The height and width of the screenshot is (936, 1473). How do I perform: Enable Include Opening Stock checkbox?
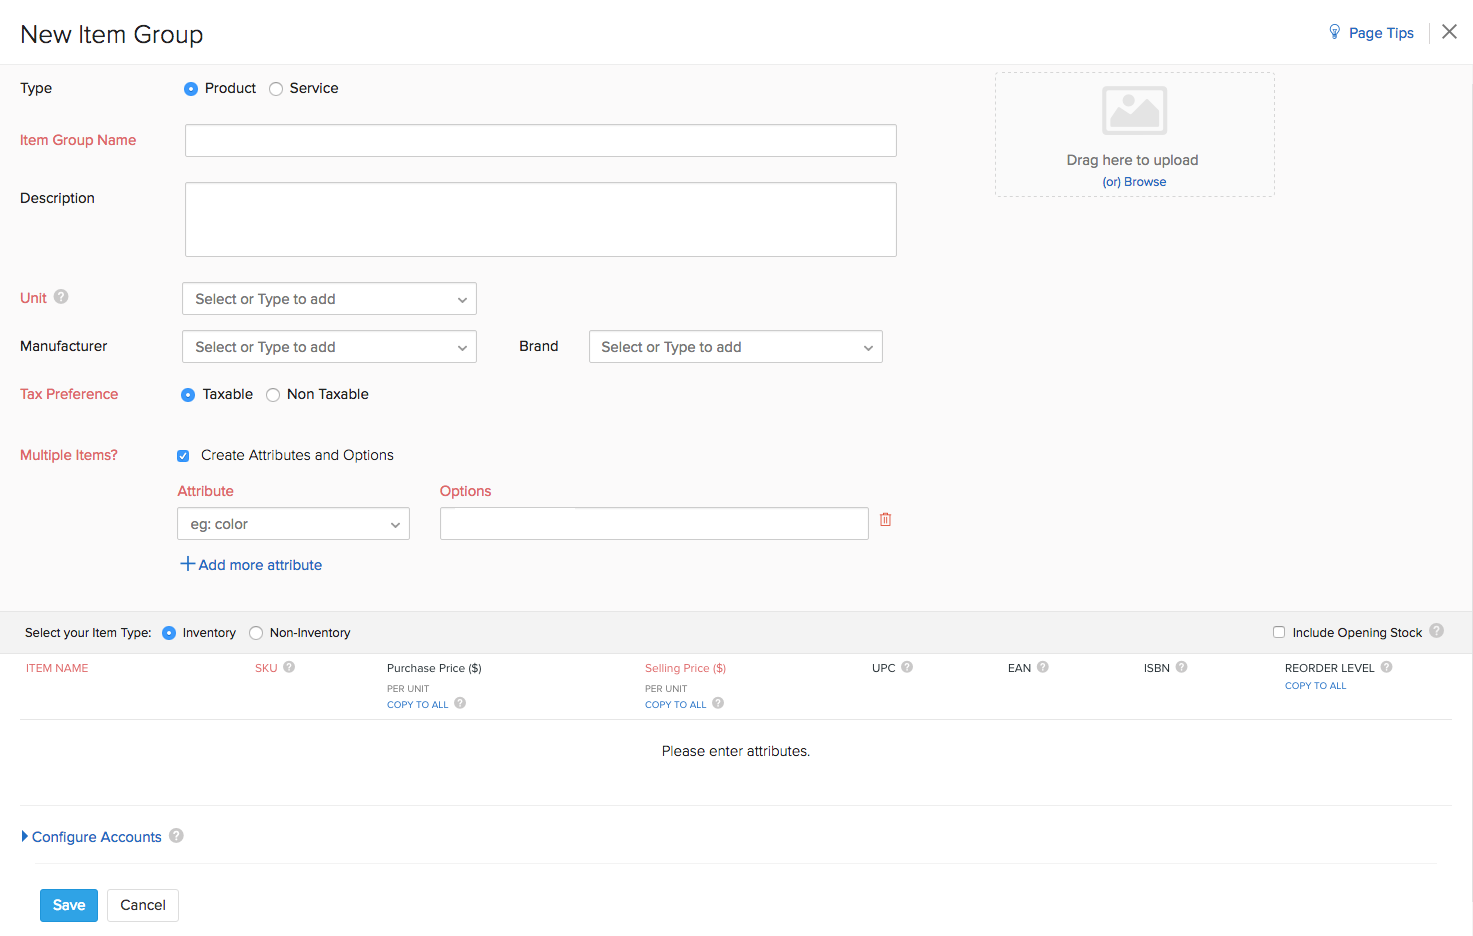pyautogui.click(x=1279, y=632)
